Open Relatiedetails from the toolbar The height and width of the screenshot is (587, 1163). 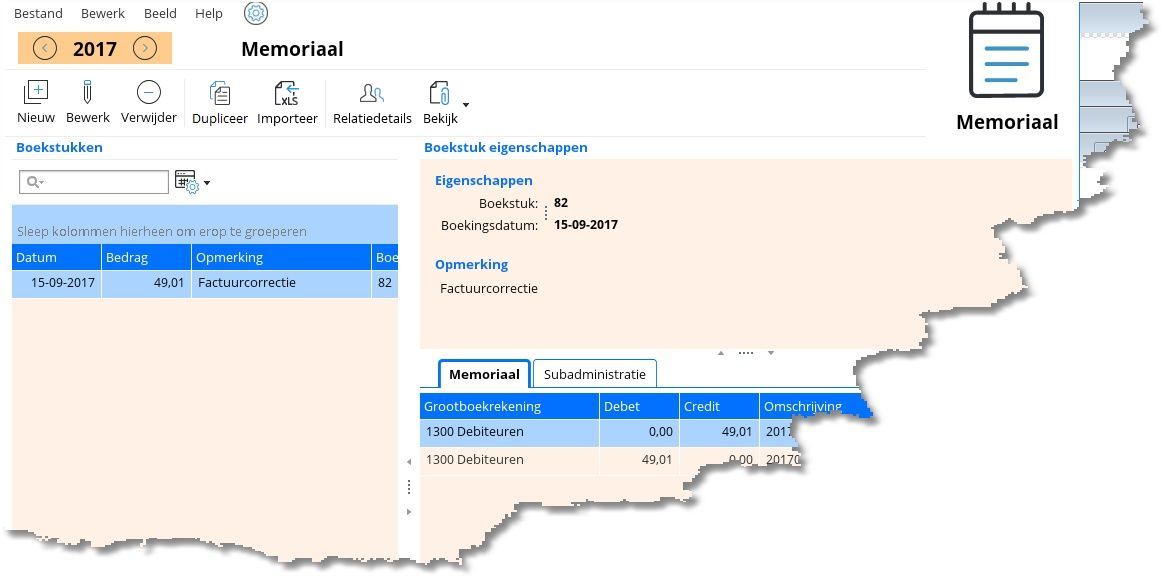pos(371,94)
